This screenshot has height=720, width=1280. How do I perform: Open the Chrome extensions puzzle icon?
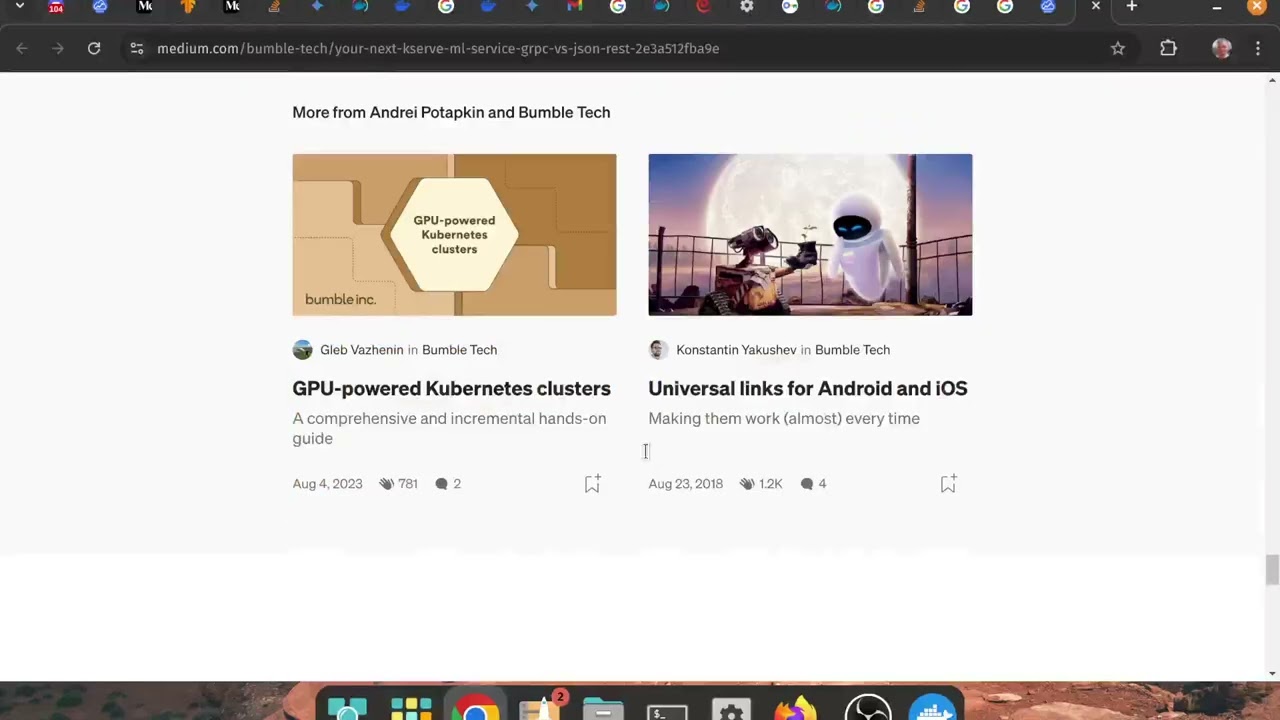point(1168,48)
